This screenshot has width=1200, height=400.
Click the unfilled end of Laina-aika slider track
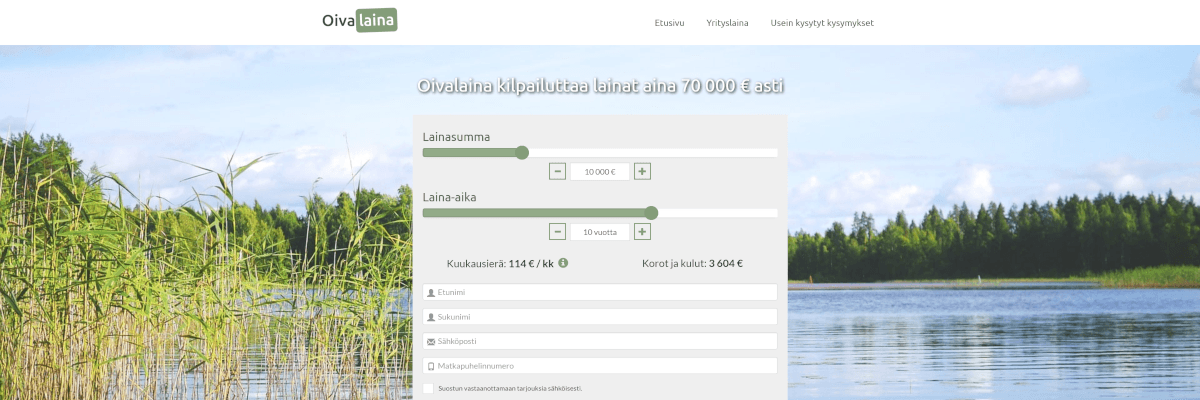click(x=770, y=213)
